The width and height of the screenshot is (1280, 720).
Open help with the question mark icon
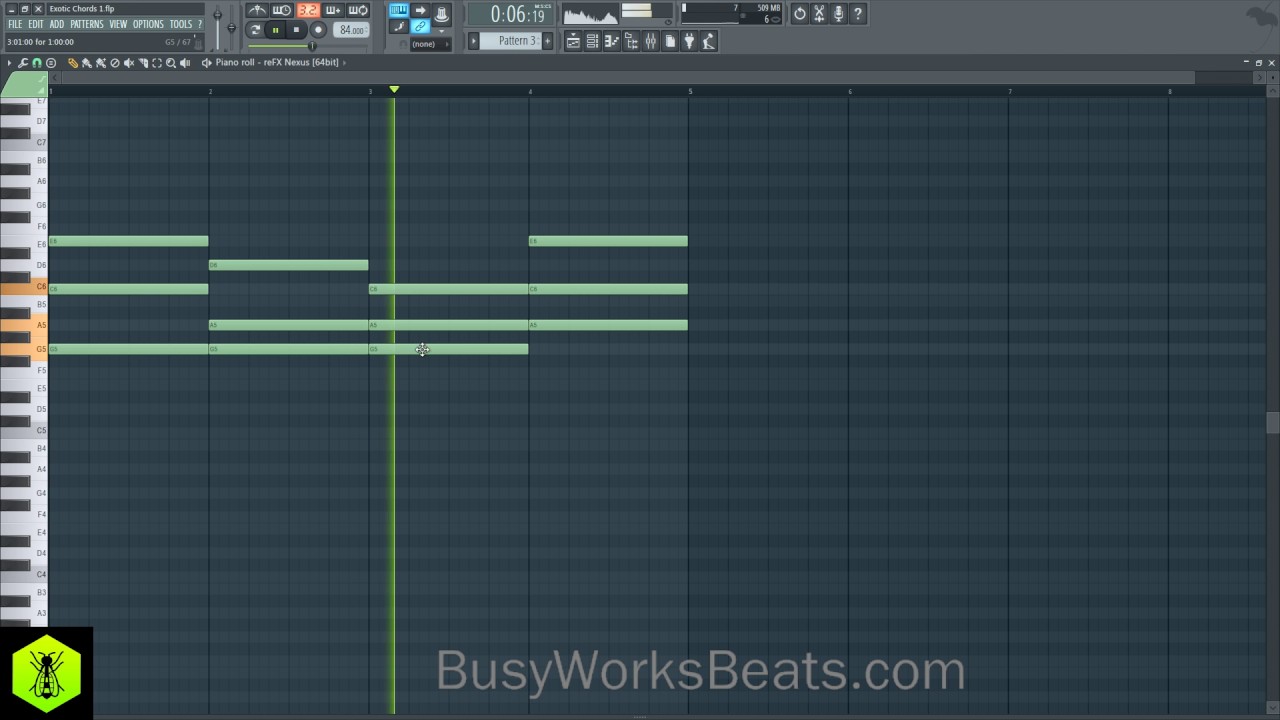click(858, 14)
